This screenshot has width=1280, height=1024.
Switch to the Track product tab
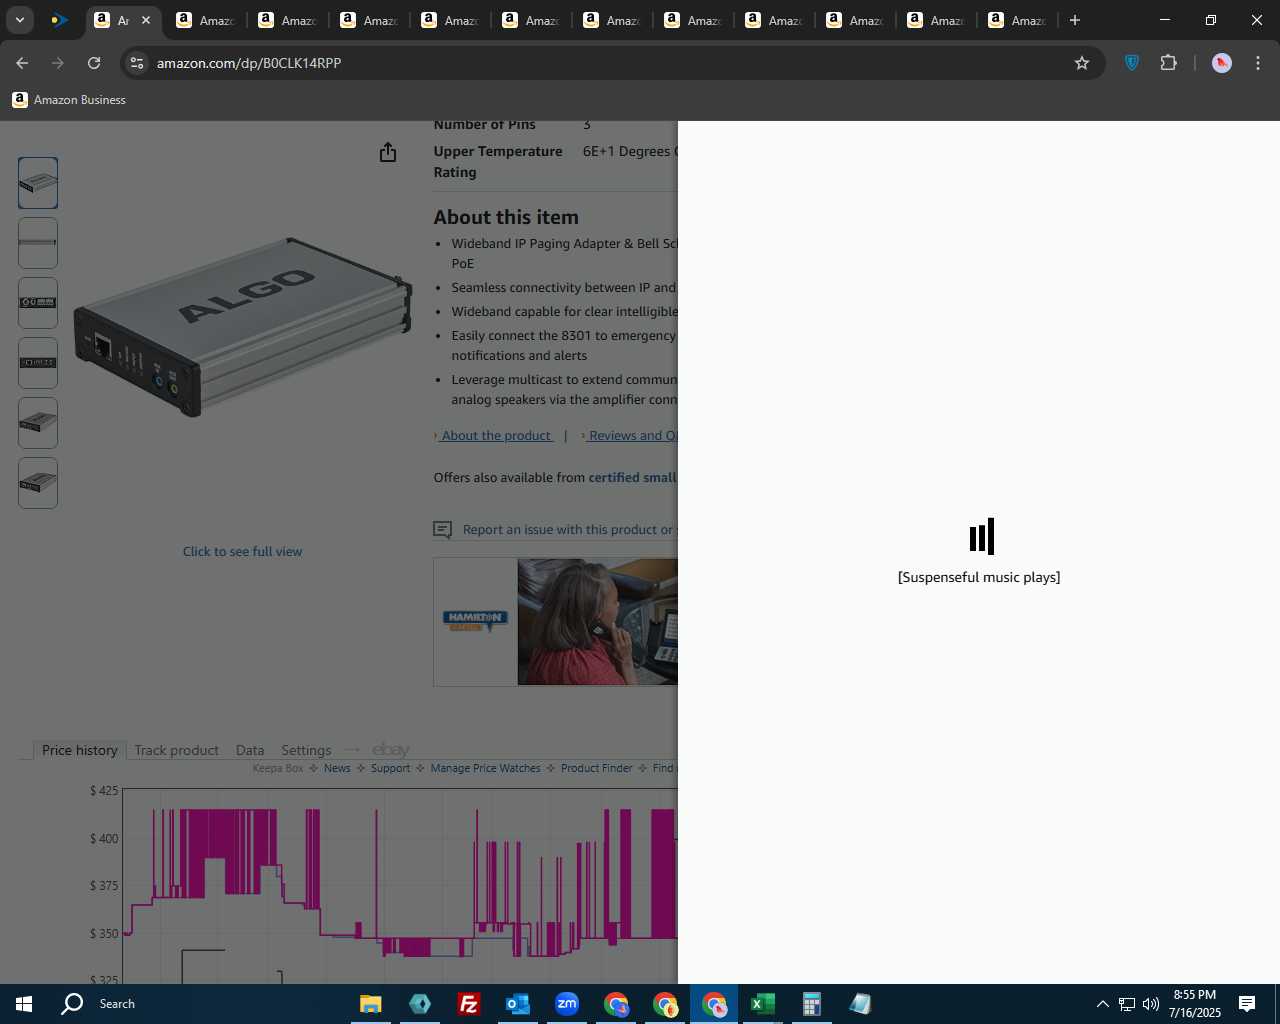click(176, 750)
